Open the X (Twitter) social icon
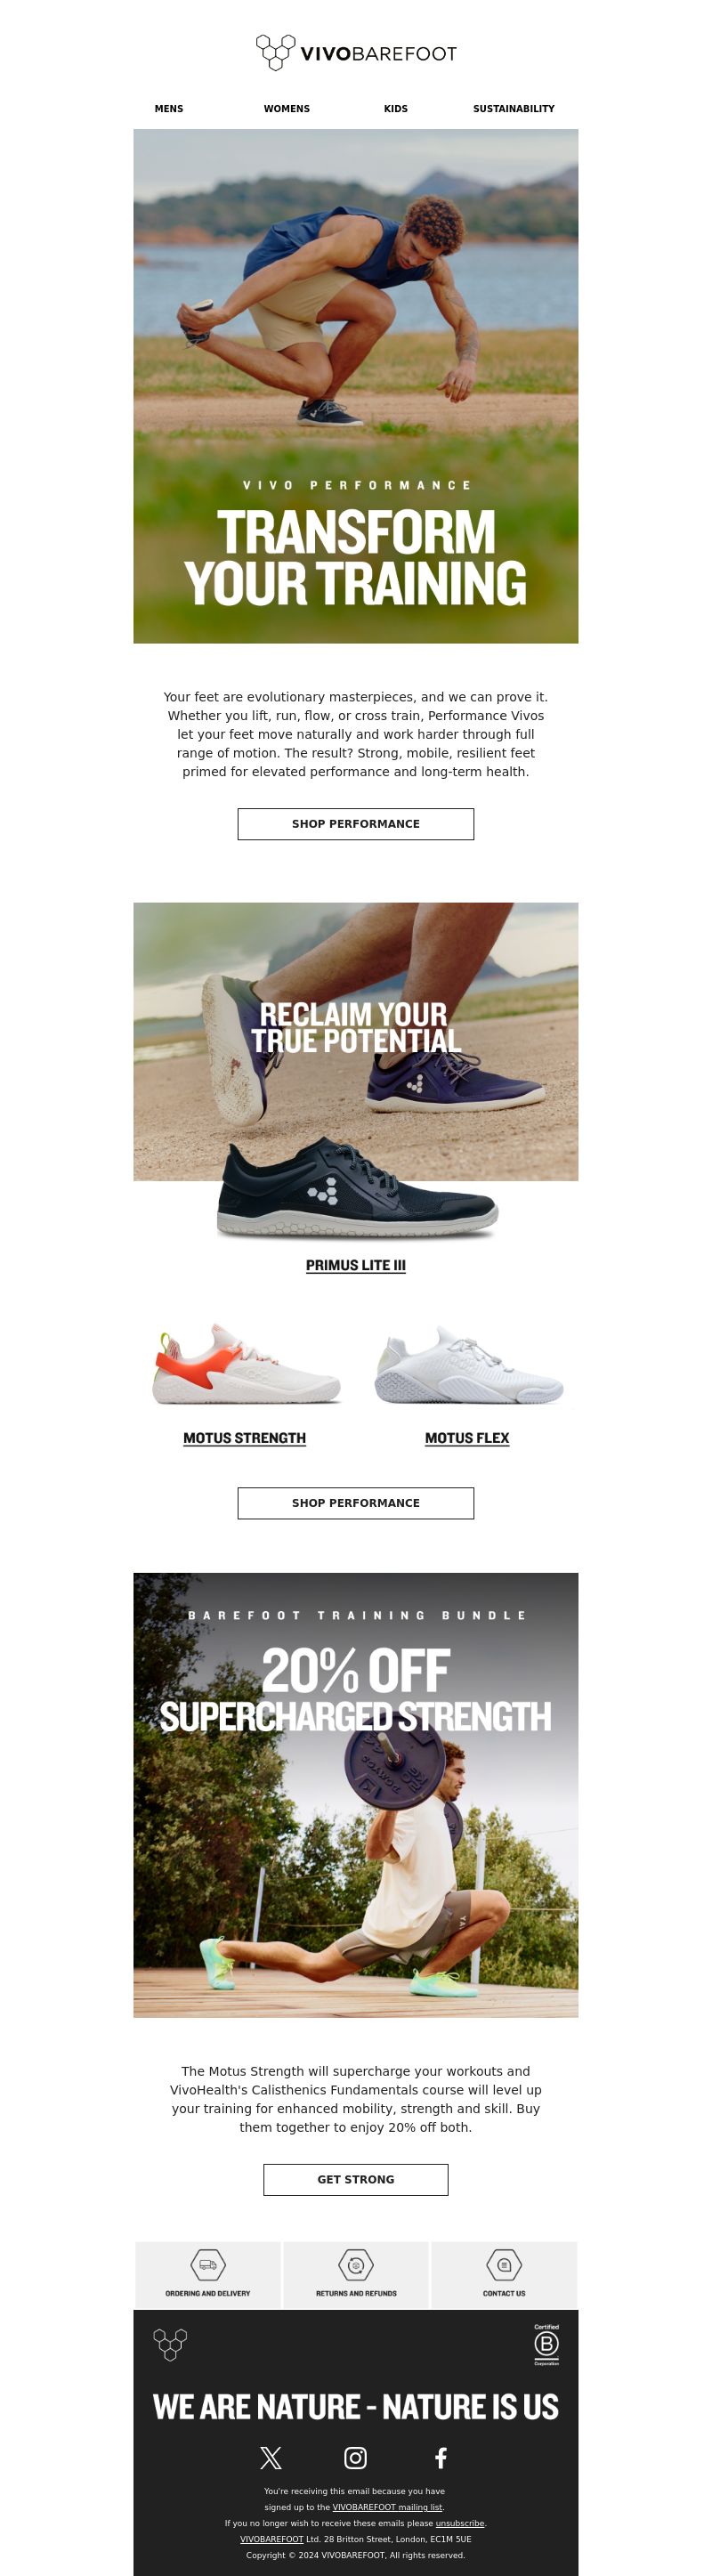Screen dimensions: 712x2576 (x=271, y=2457)
